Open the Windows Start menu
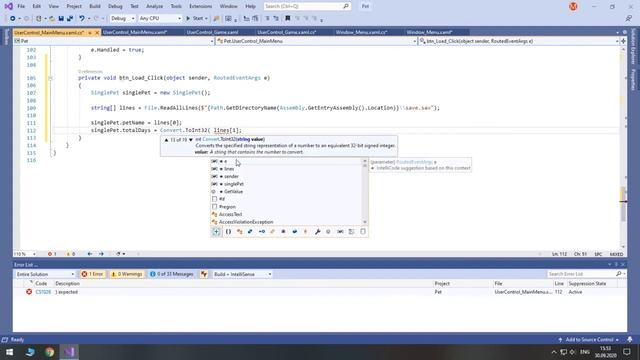 9,351
